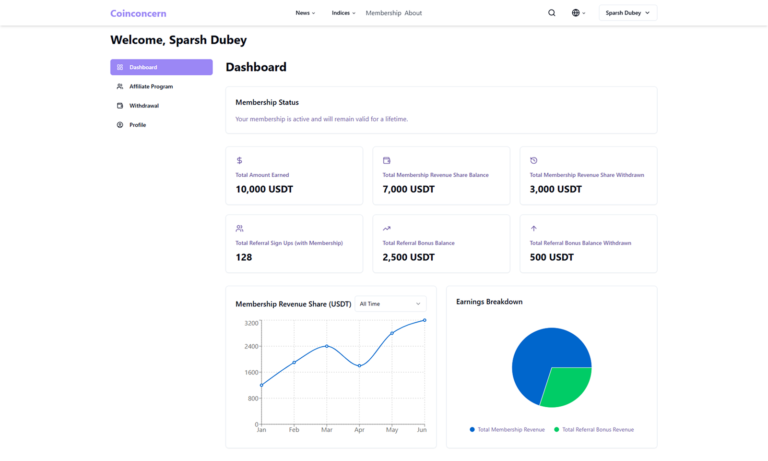Image resolution: width=768 pixels, height=461 pixels.
Task: Open the Withdrawal sidebar item
Action: 143,106
